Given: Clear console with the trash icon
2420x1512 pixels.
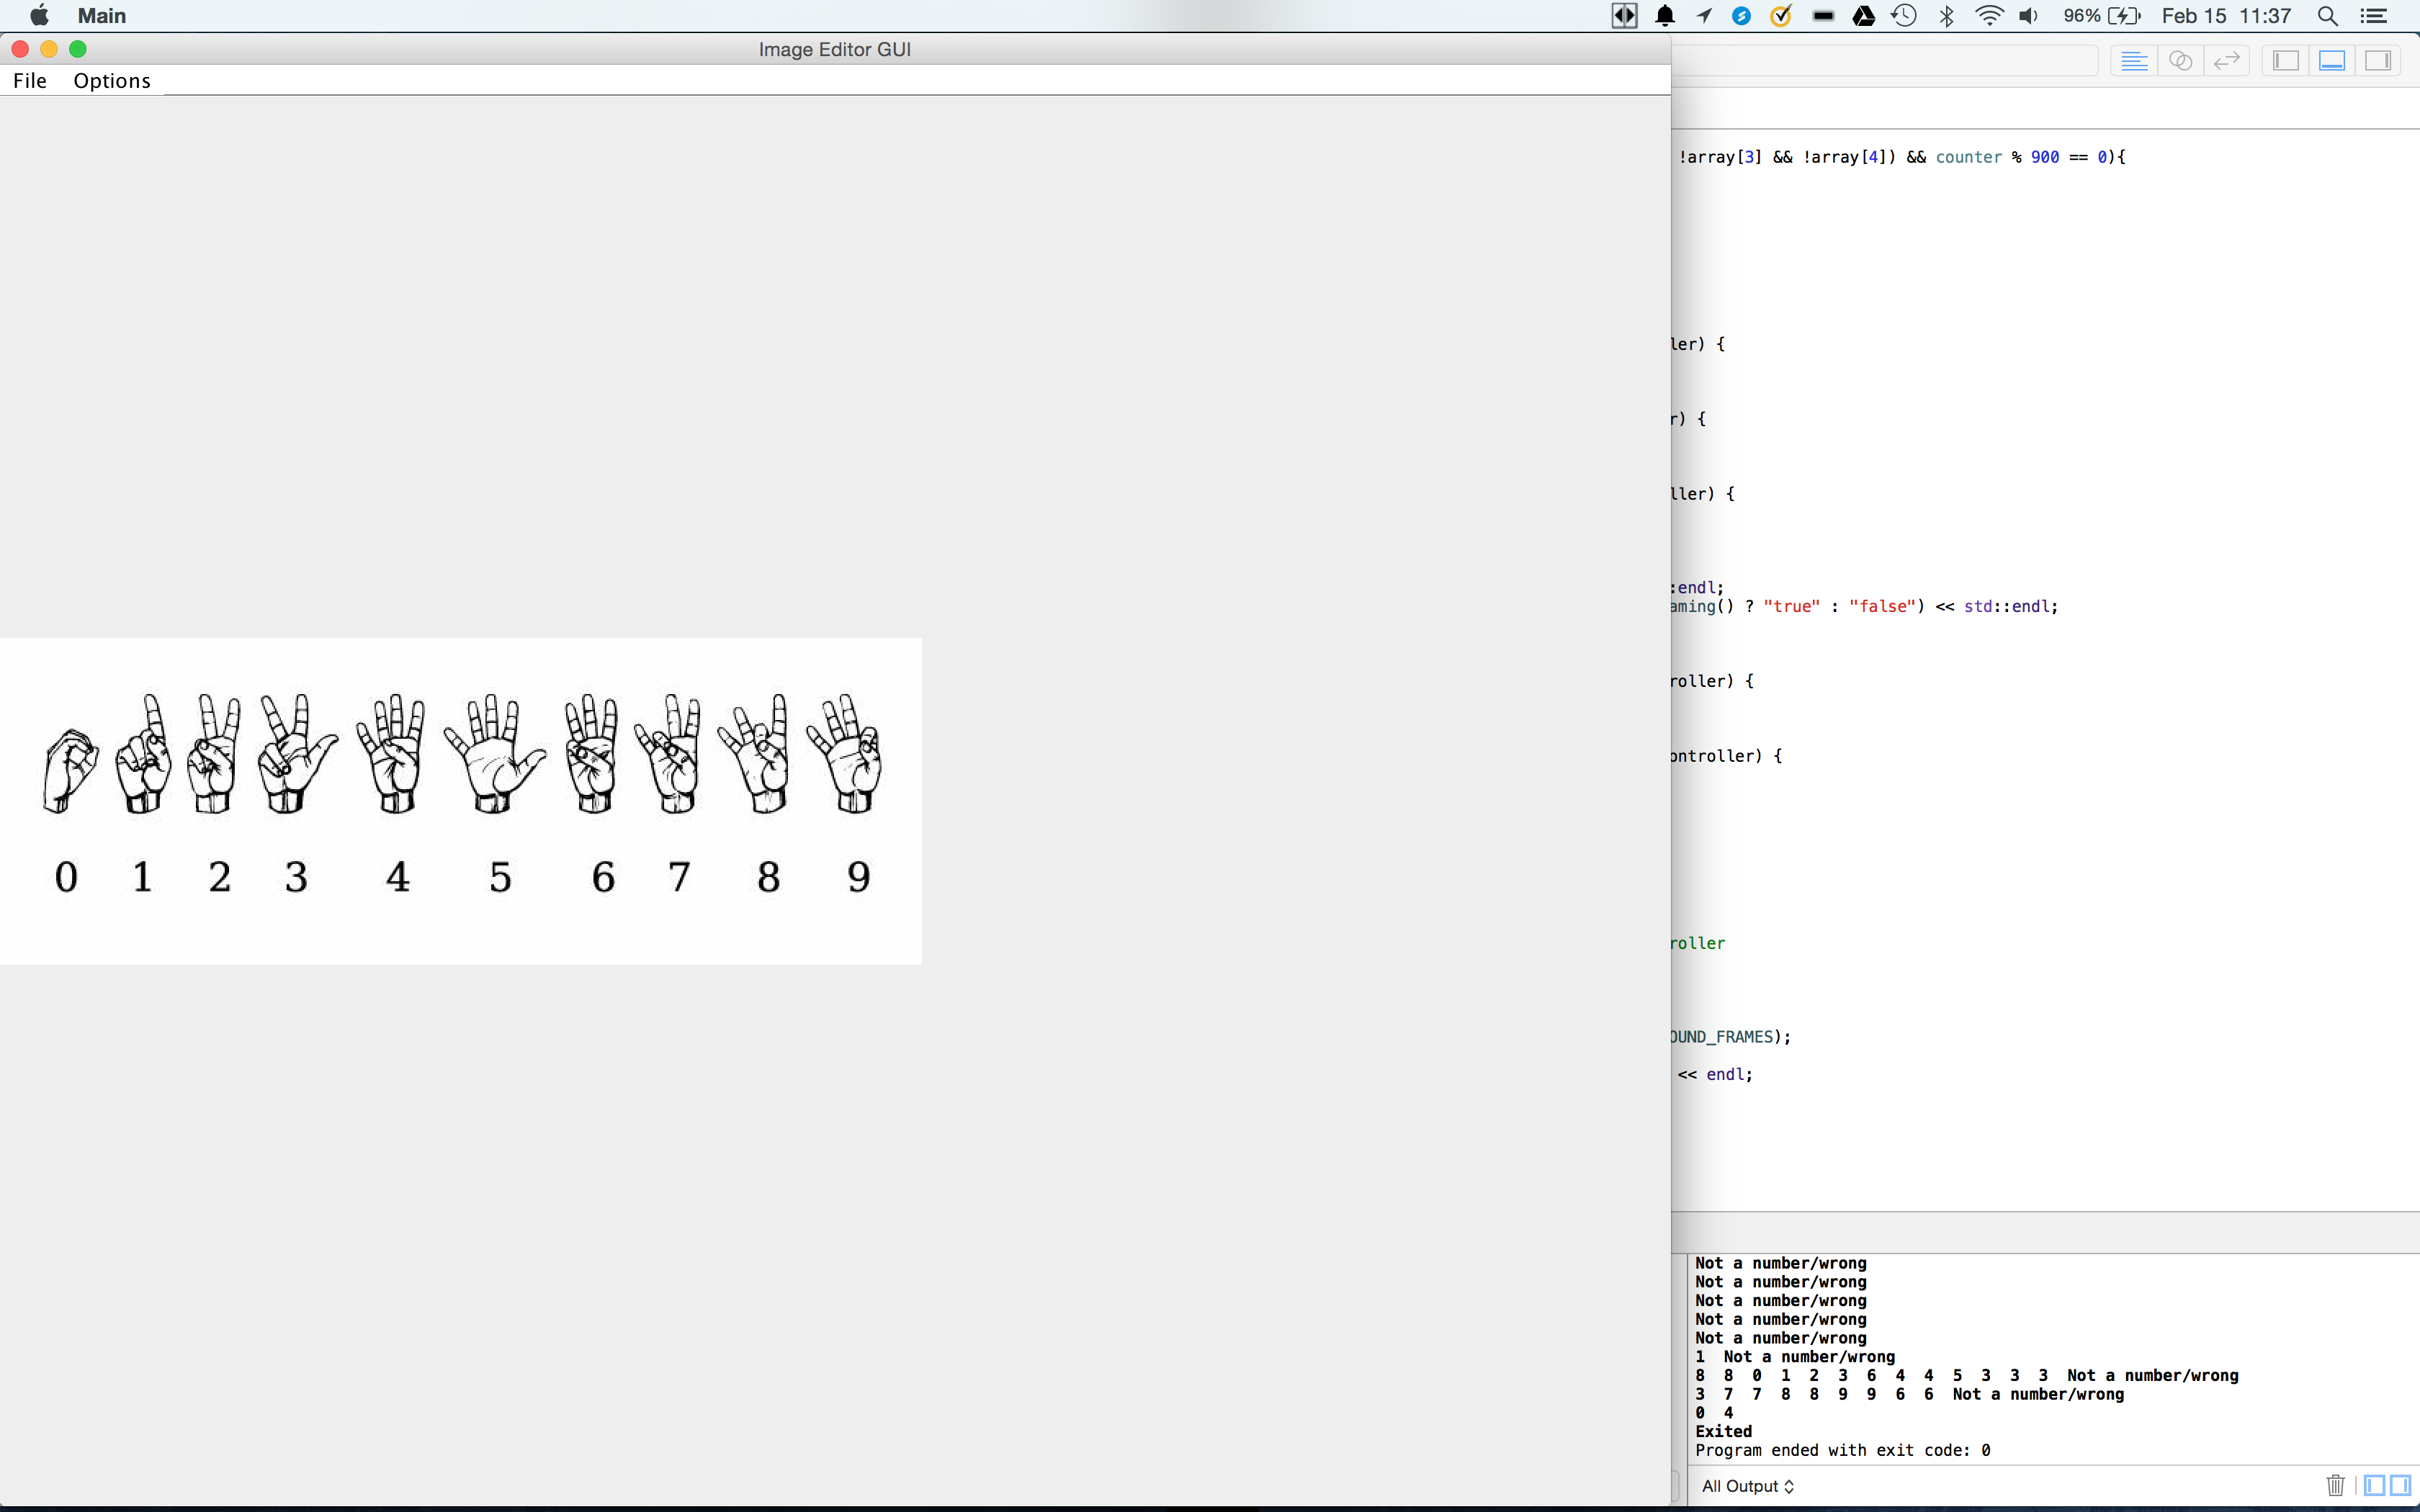Looking at the screenshot, I should point(2335,1485).
